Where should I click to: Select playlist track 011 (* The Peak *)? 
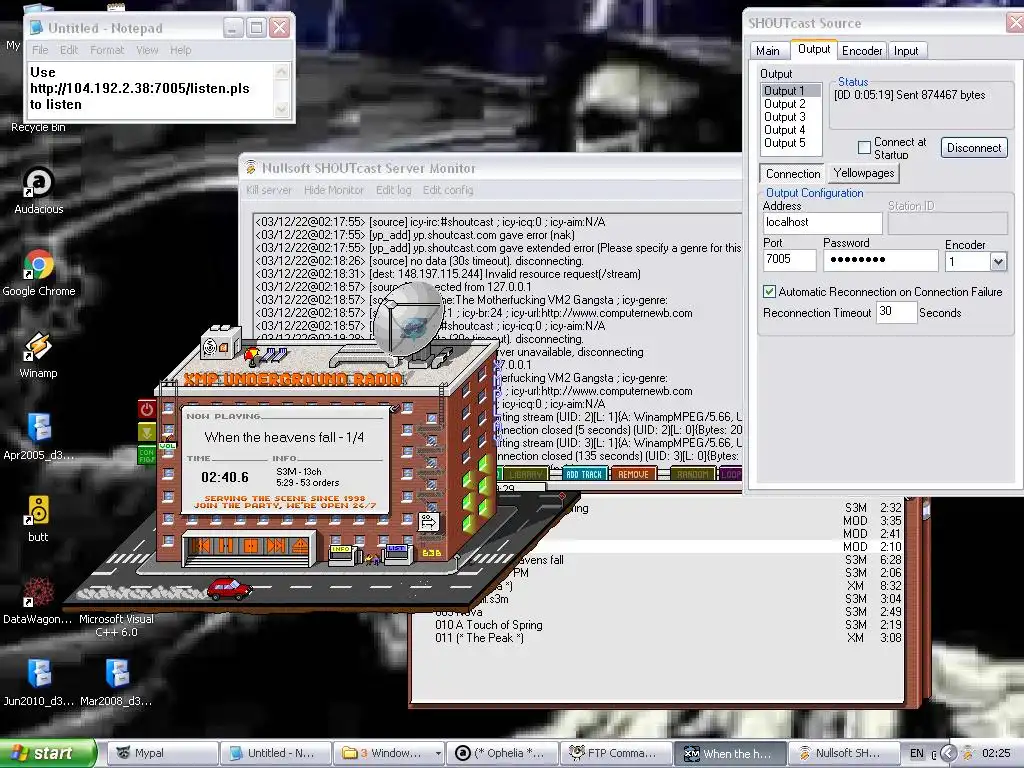[668, 638]
